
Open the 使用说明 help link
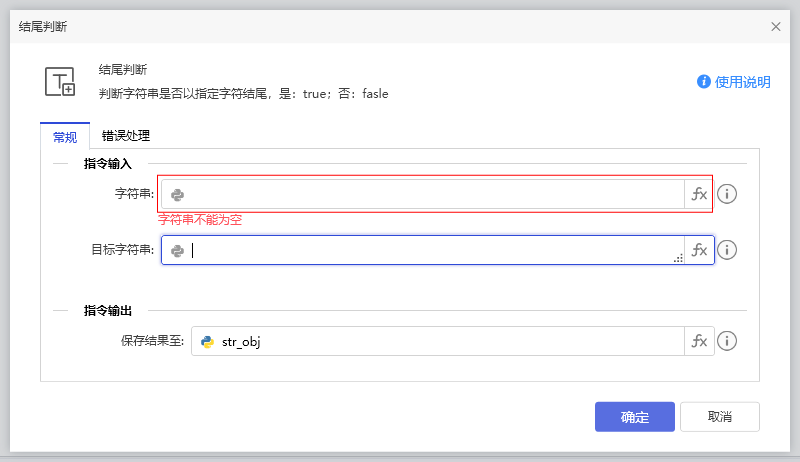[734, 82]
